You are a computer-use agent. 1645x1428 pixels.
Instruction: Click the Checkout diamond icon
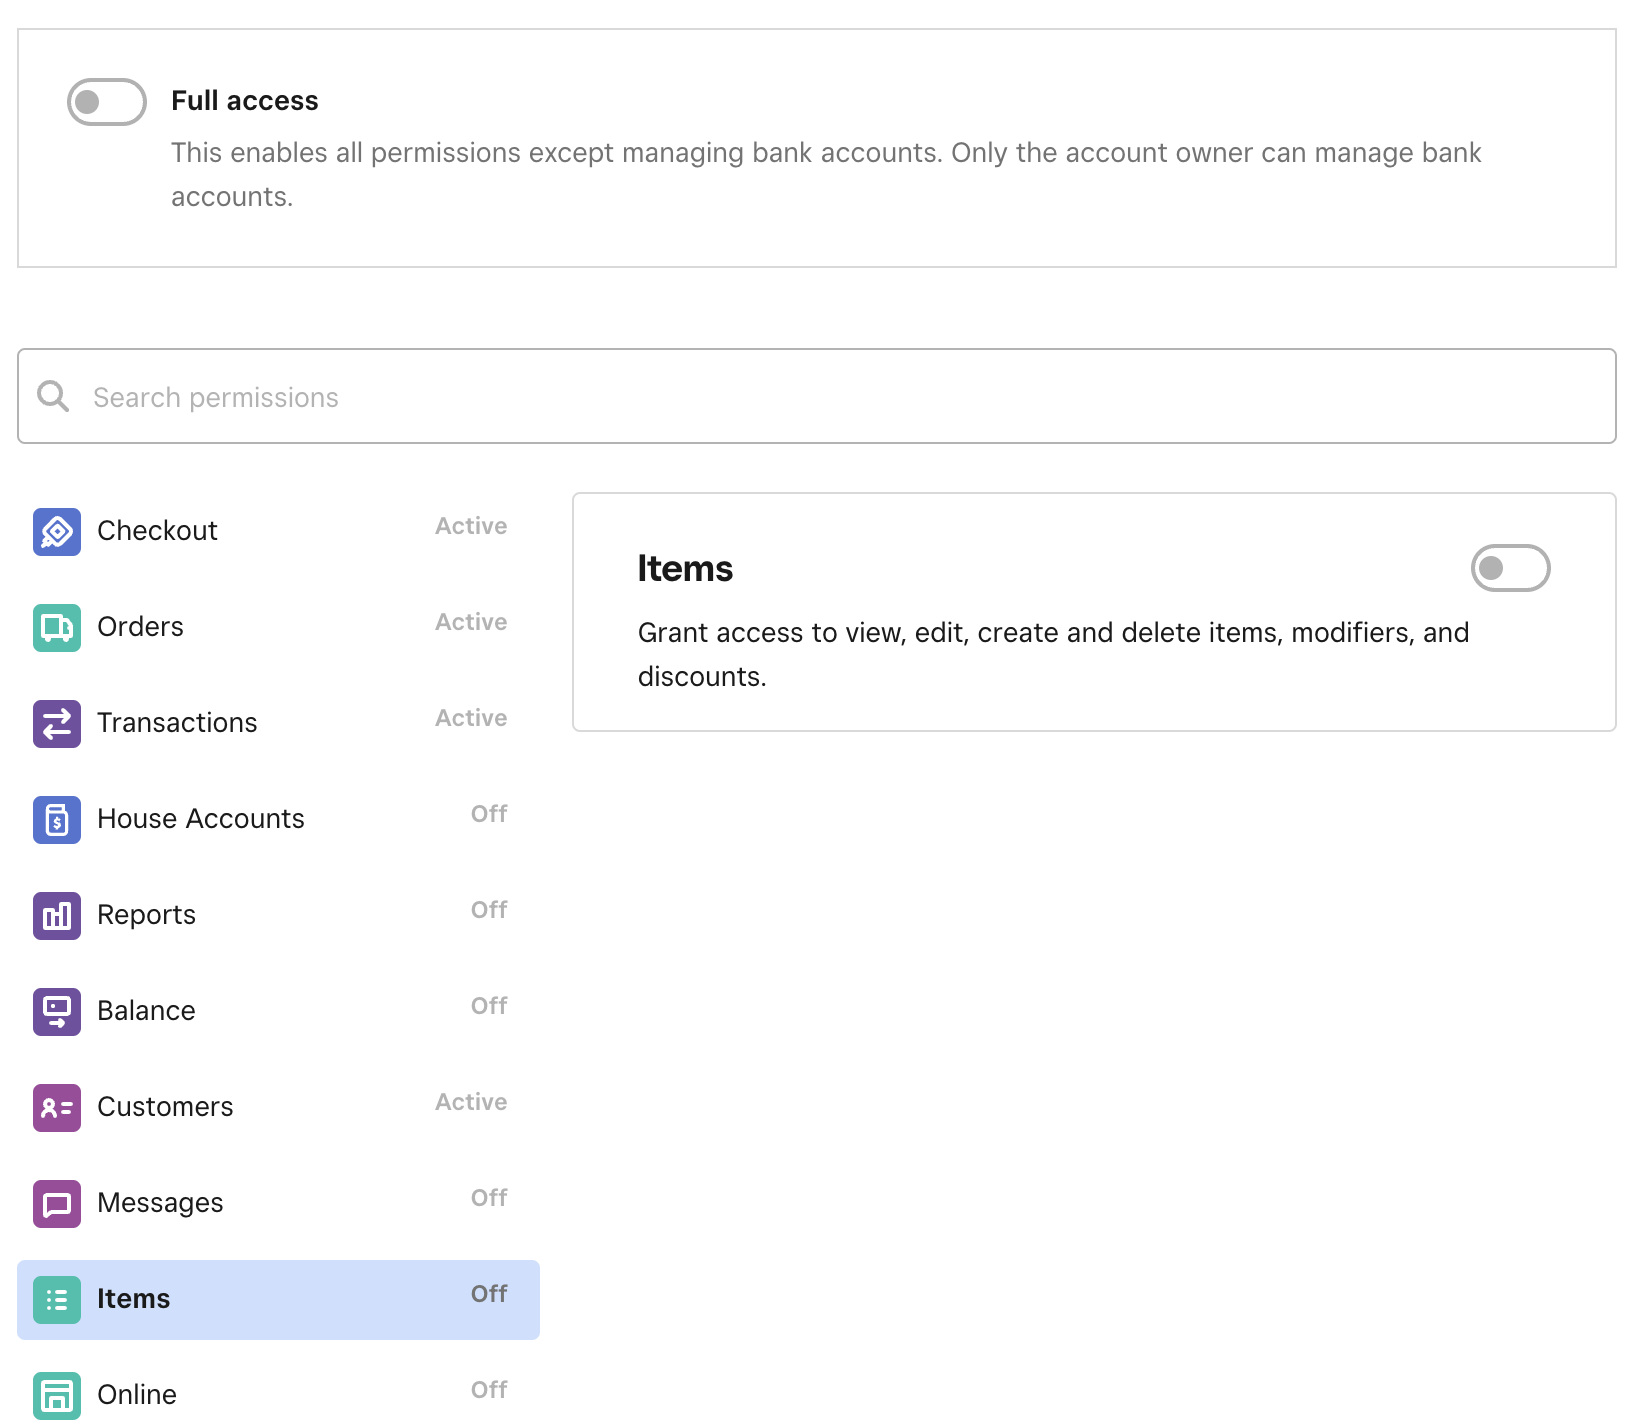(57, 531)
